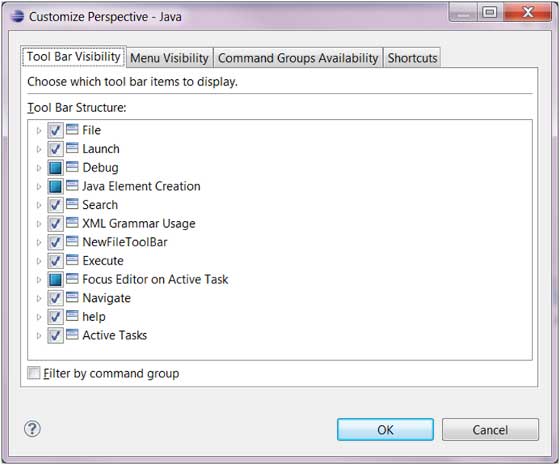Uncheck the Navigate toolbar checkbox

(x=55, y=298)
